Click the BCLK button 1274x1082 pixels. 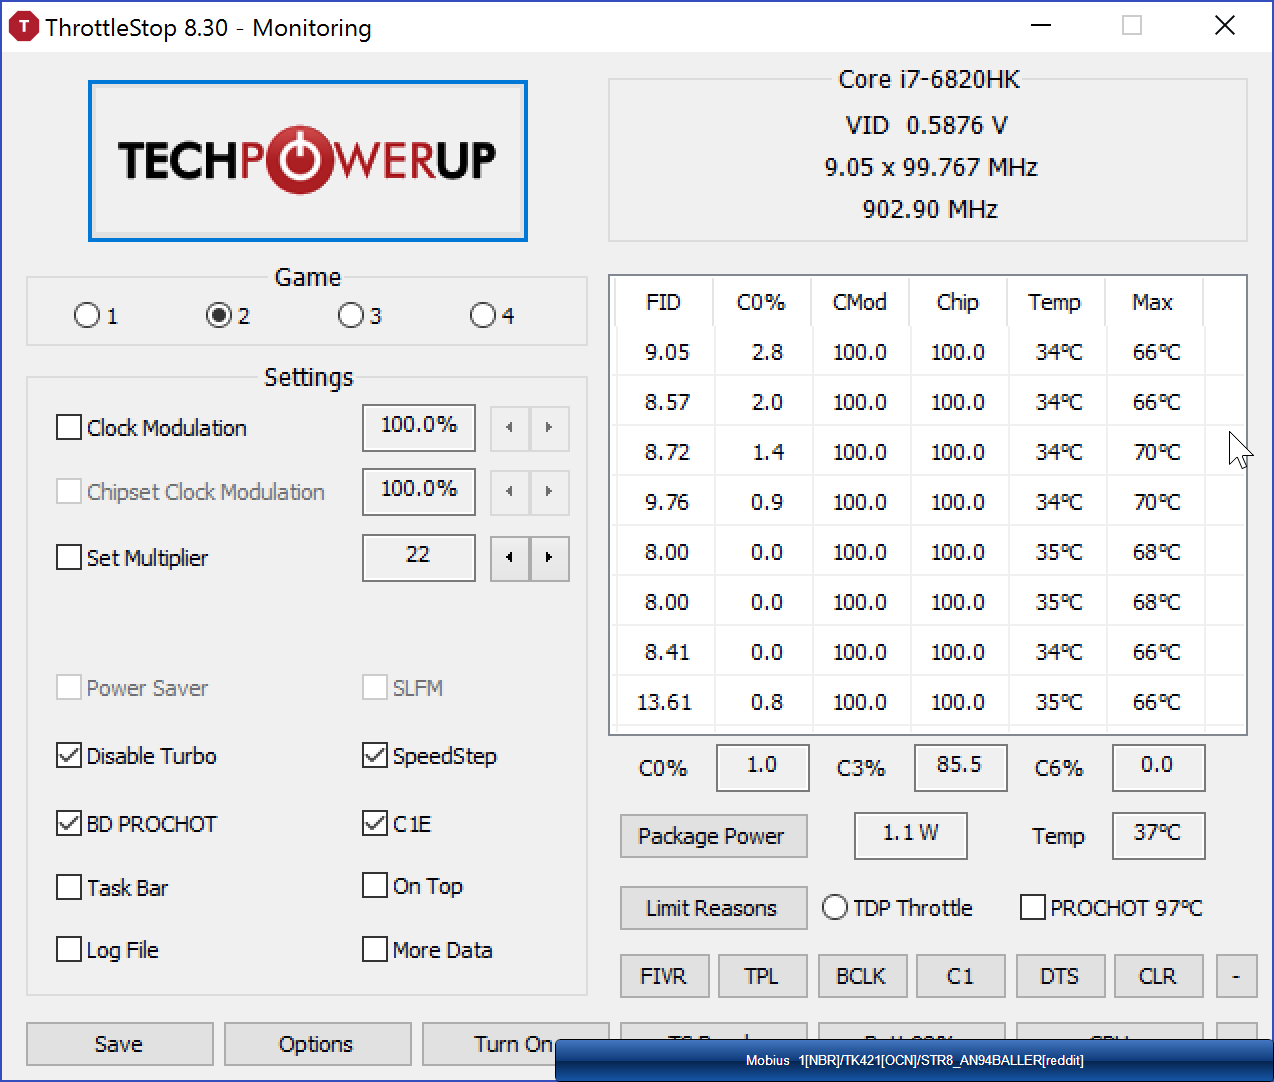coord(862,976)
